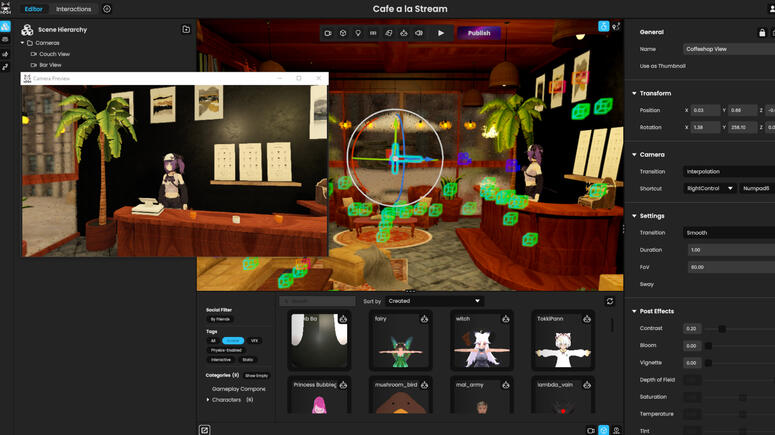This screenshot has height=435, width=775.
Task: Click the Show Empty button
Action: [x=256, y=375]
